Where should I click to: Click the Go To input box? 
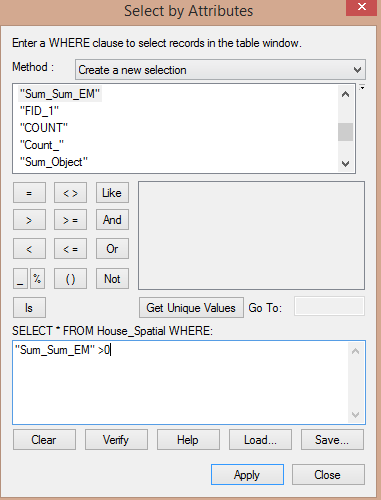click(x=329, y=306)
